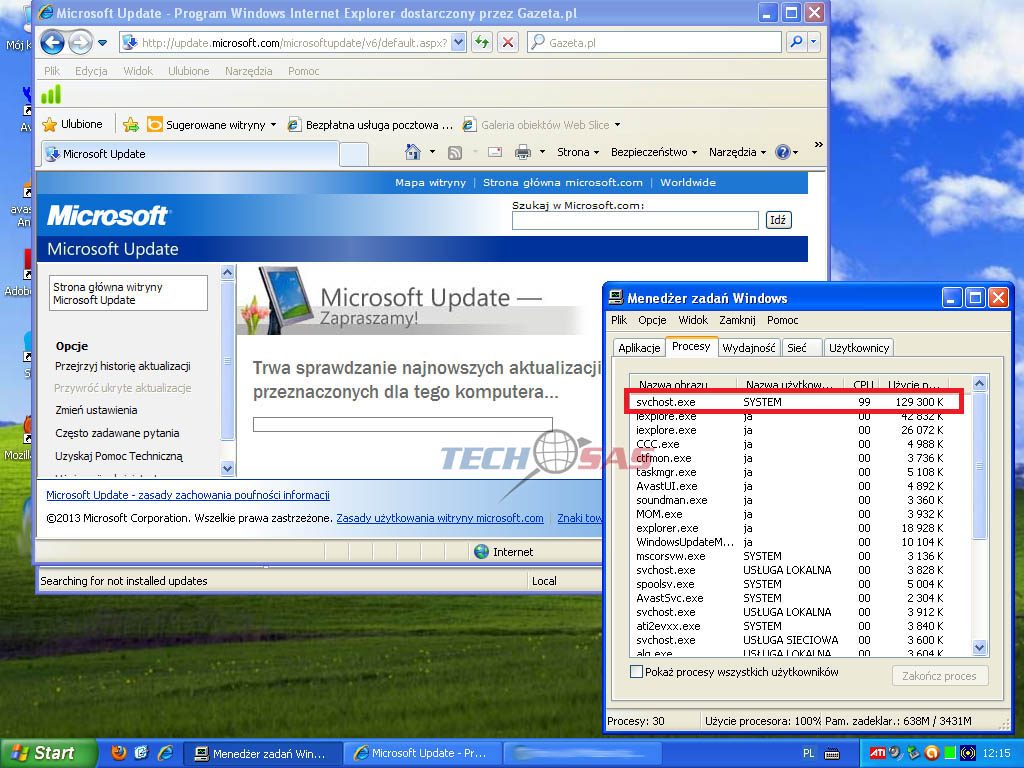The image size is (1024, 768).
Task: Switch to Menedżer zadań taskbar button
Action: pyautogui.click(x=261, y=754)
